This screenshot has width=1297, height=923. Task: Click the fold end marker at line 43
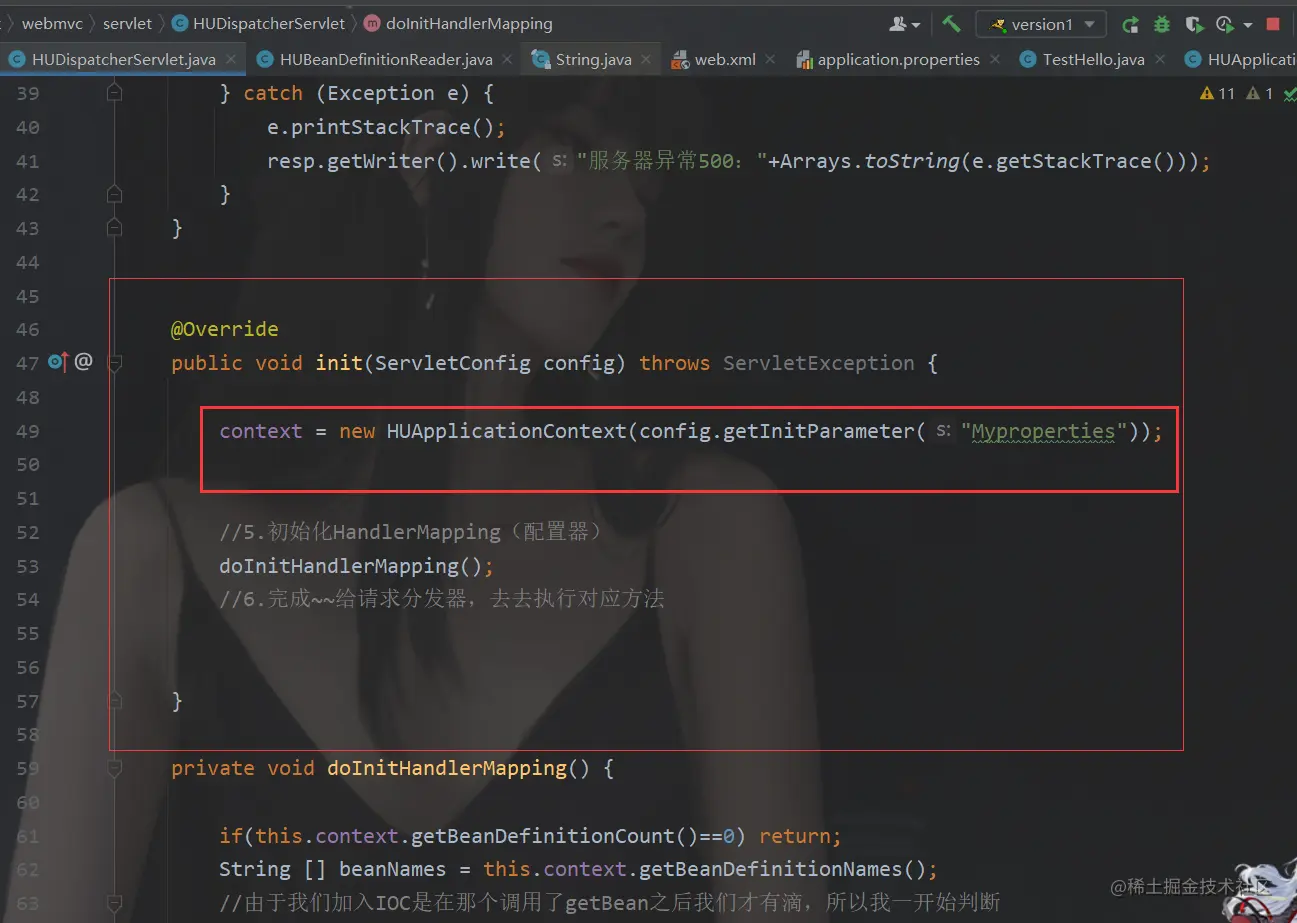click(114, 228)
